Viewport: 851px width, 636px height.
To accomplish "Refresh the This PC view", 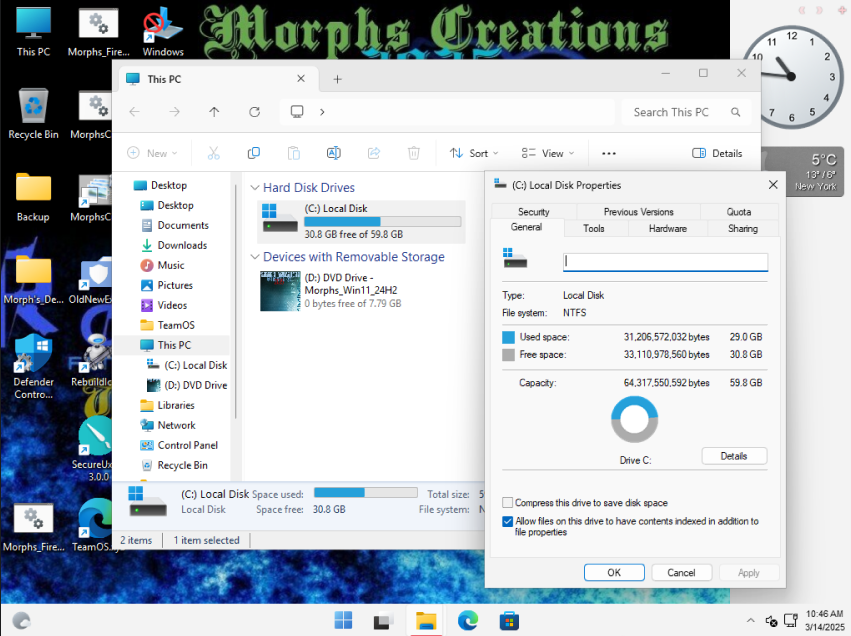I will tap(255, 112).
